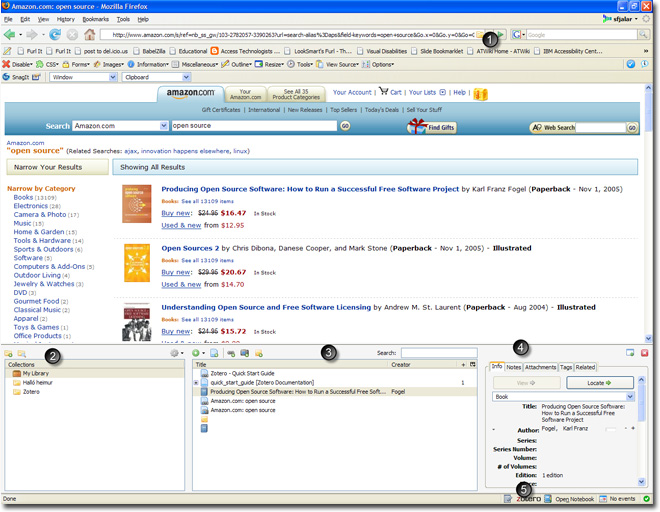
Task: Open the Window dropdown in SnagIt toolbar
Action: (83, 77)
